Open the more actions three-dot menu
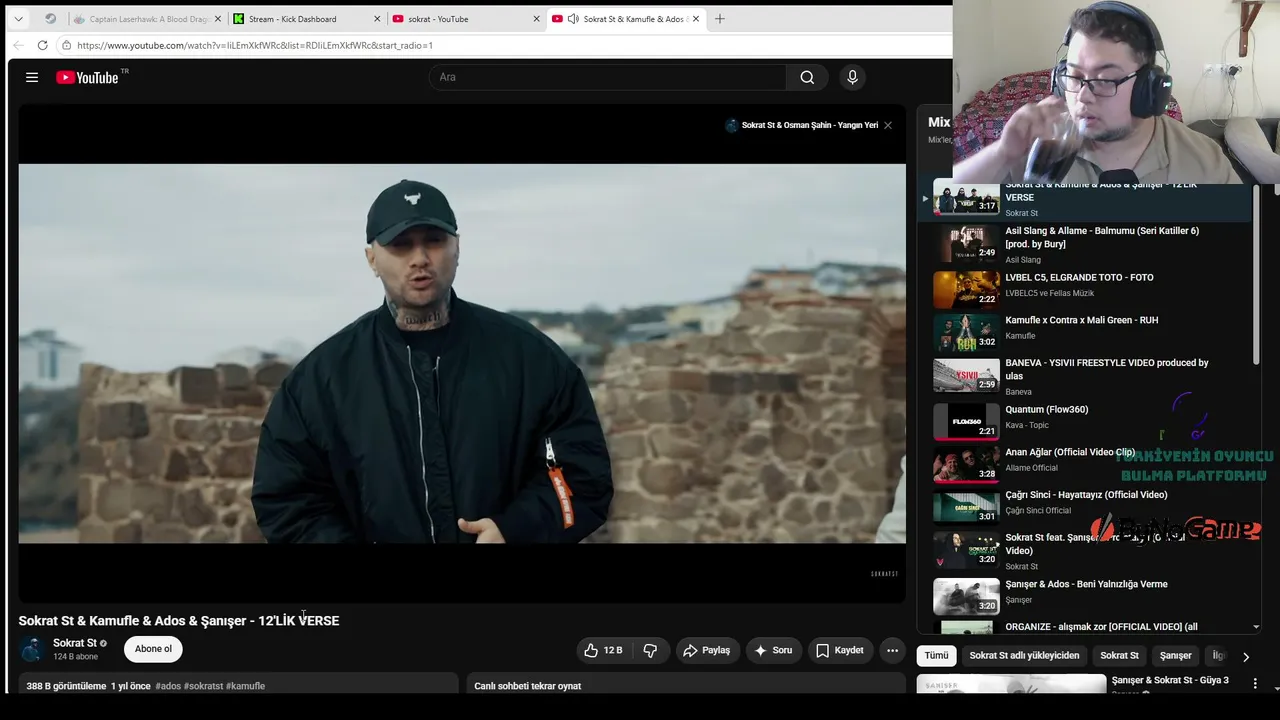This screenshot has height=720, width=1280. [892, 650]
